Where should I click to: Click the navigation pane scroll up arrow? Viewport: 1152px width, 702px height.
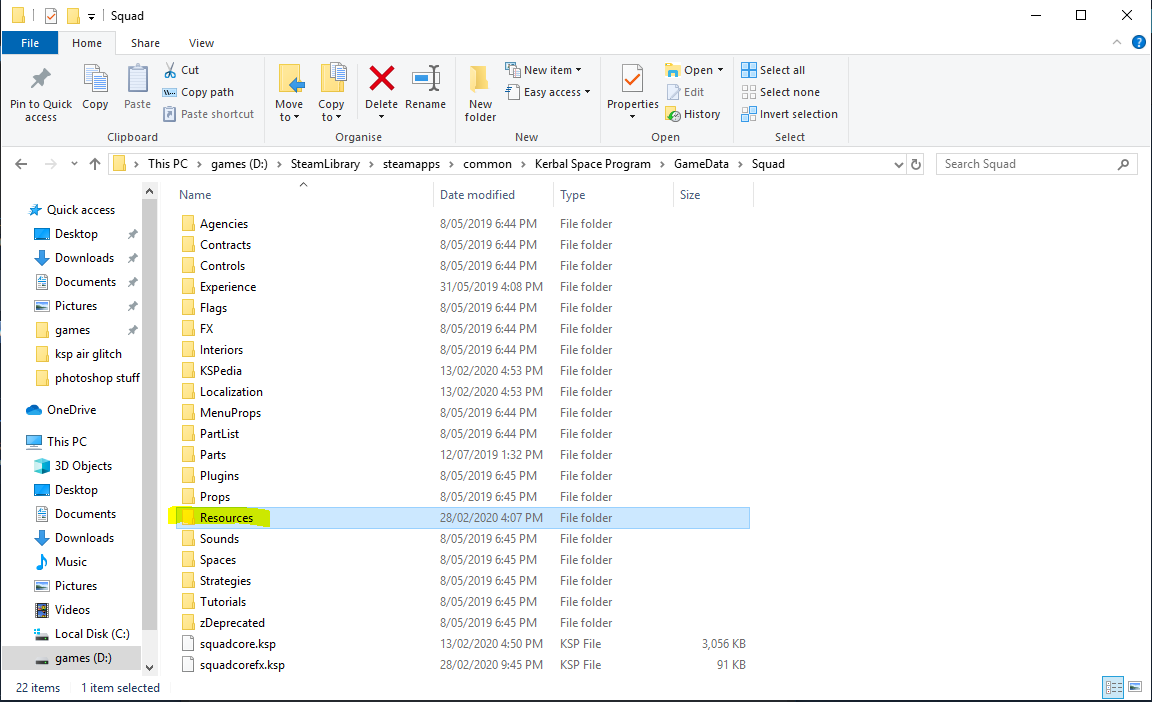150,191
